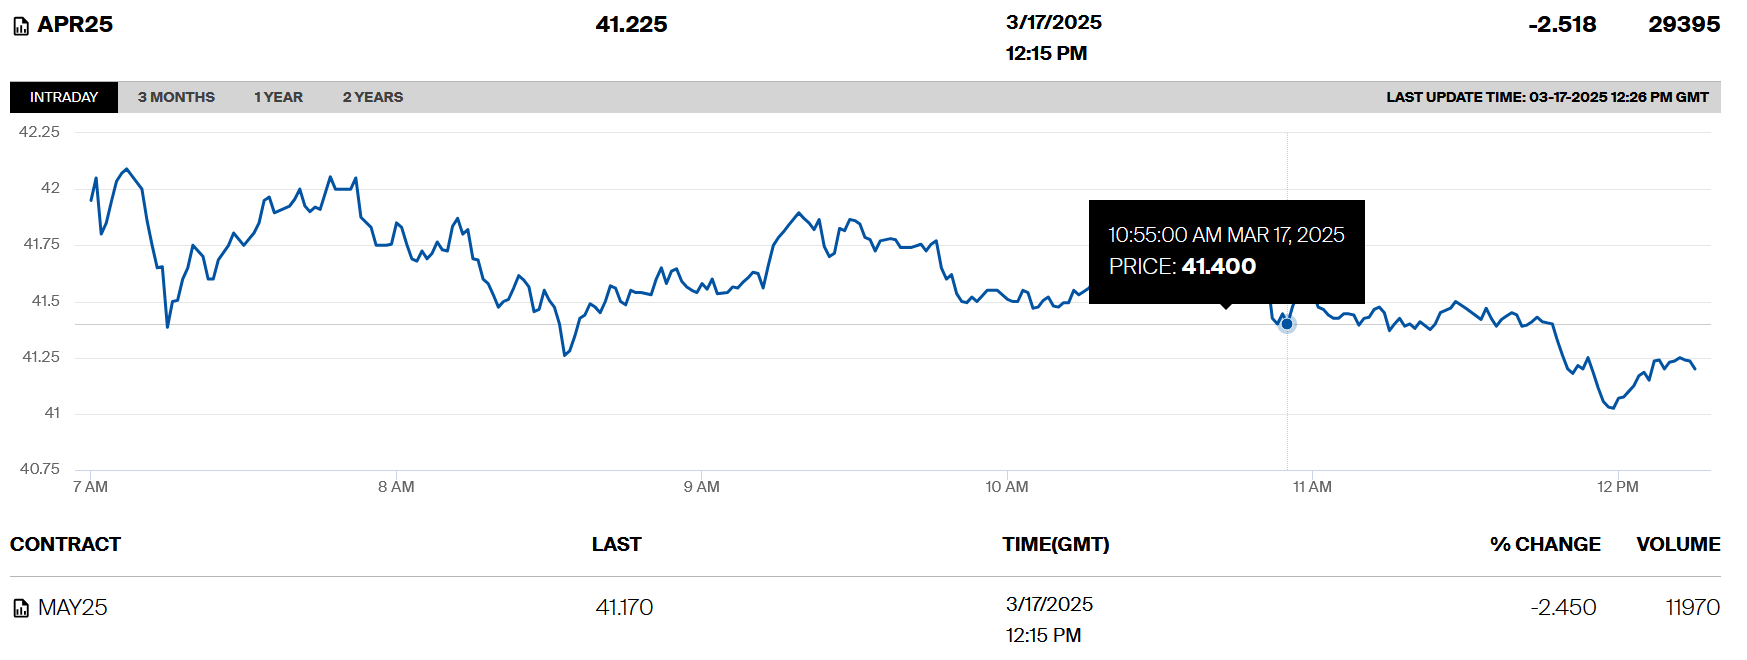
Task: Show the 2 YEARS chart range
Action: tap(372, 97)
